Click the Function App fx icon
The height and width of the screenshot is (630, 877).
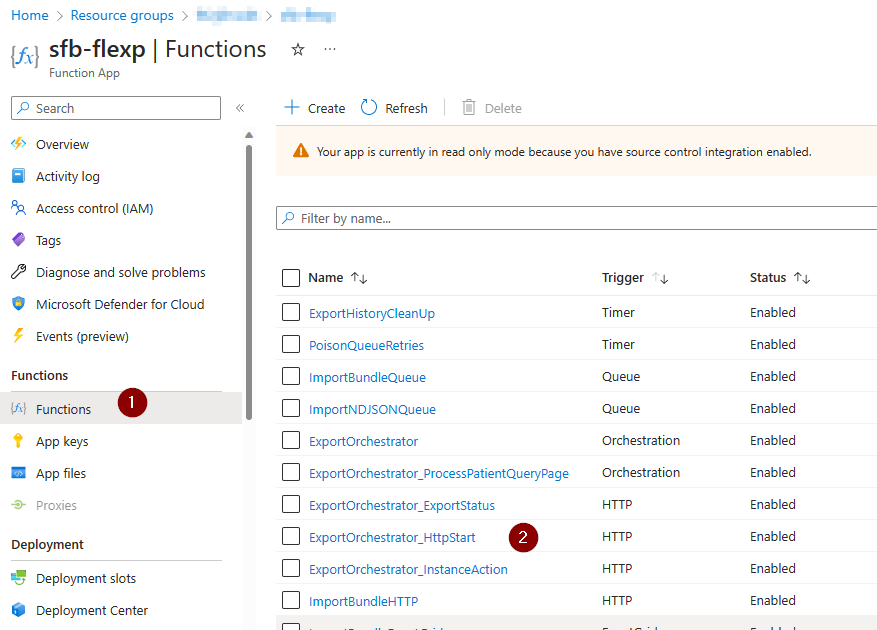tap(25, 56)
